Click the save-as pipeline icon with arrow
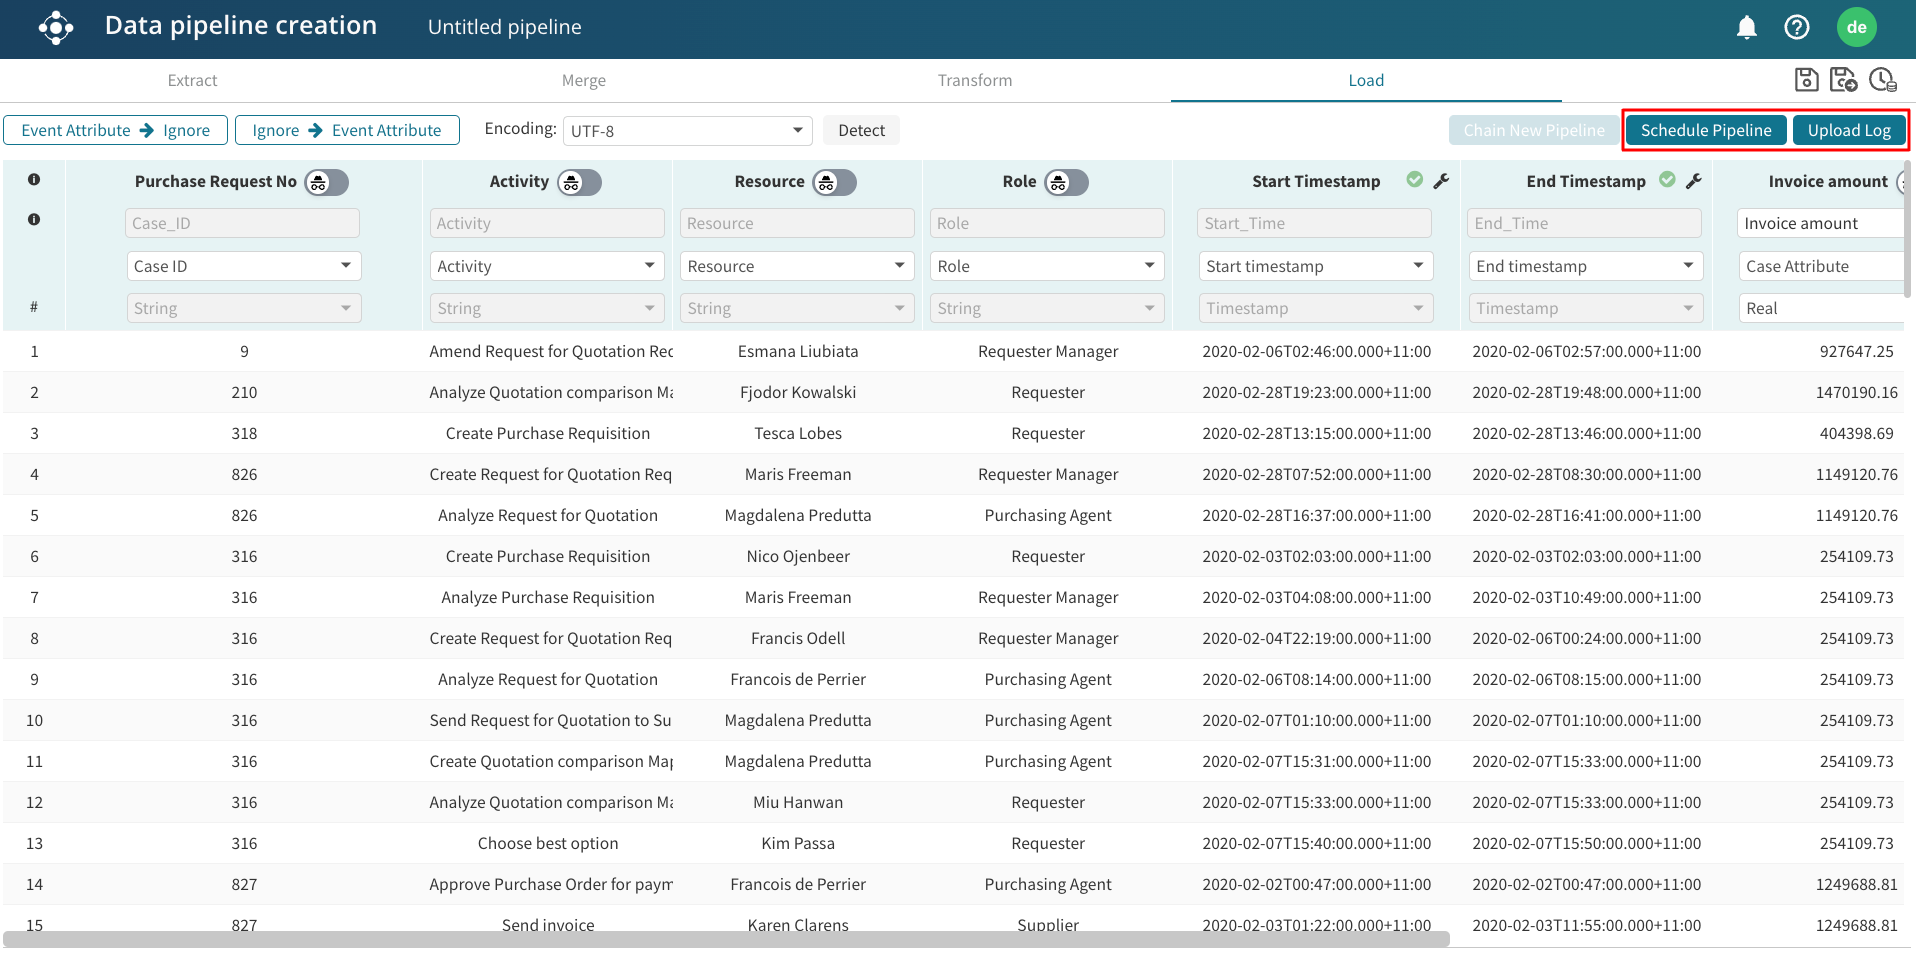This screenshot has width=1916, height=963. coord(1843,80)
